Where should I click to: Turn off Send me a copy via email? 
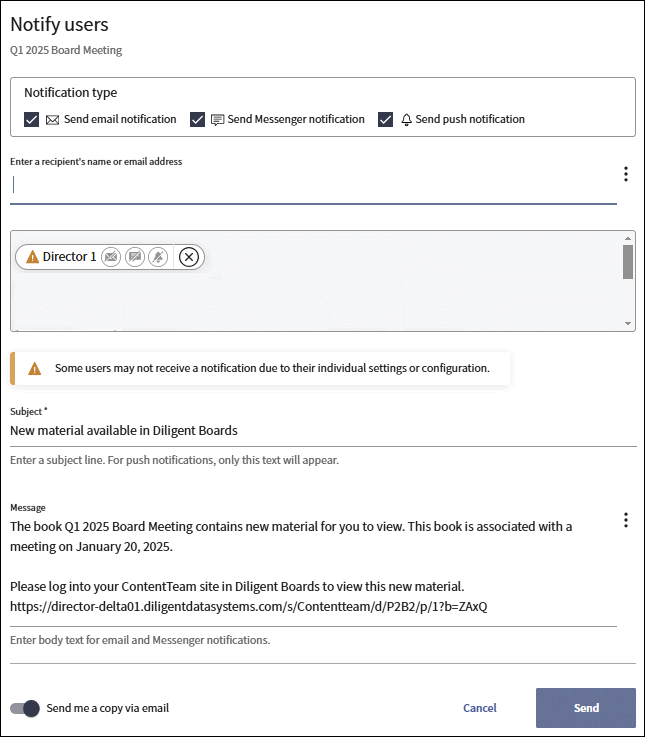25,708
